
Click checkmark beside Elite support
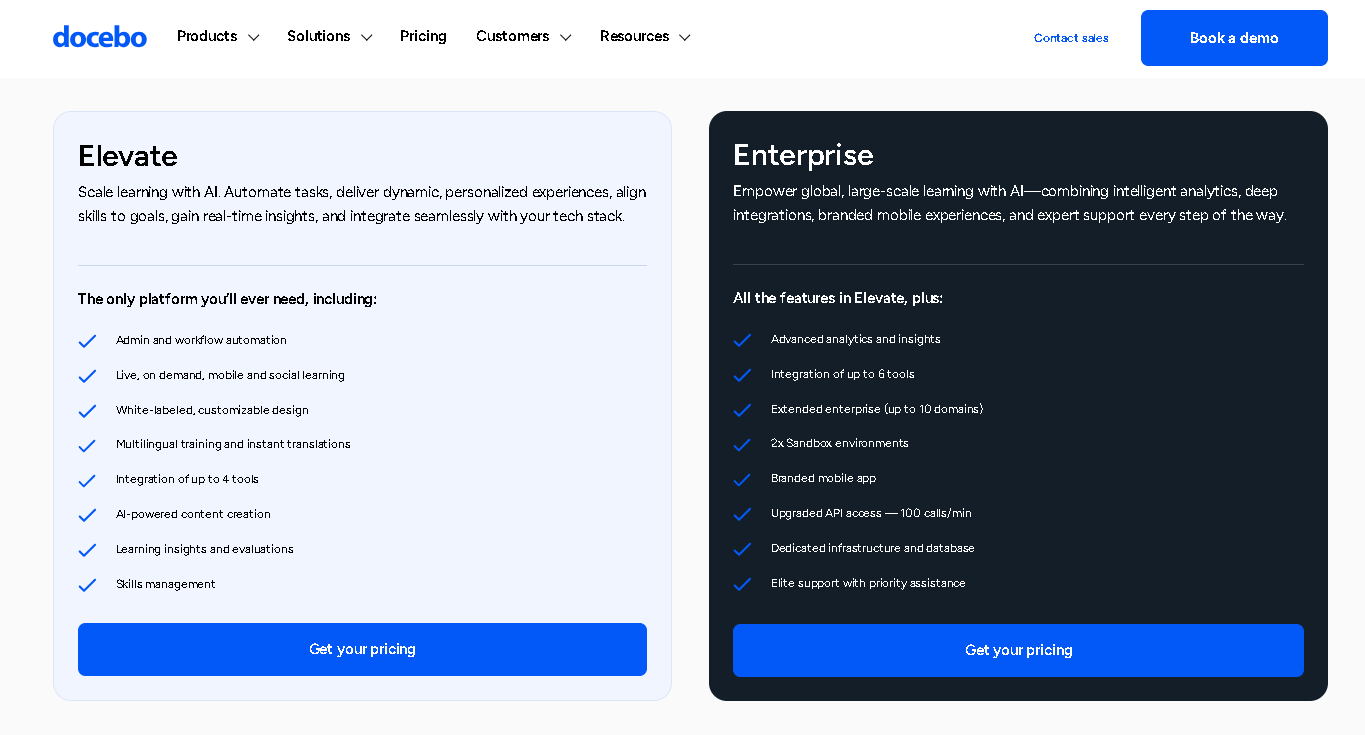(x=742, y=584)
